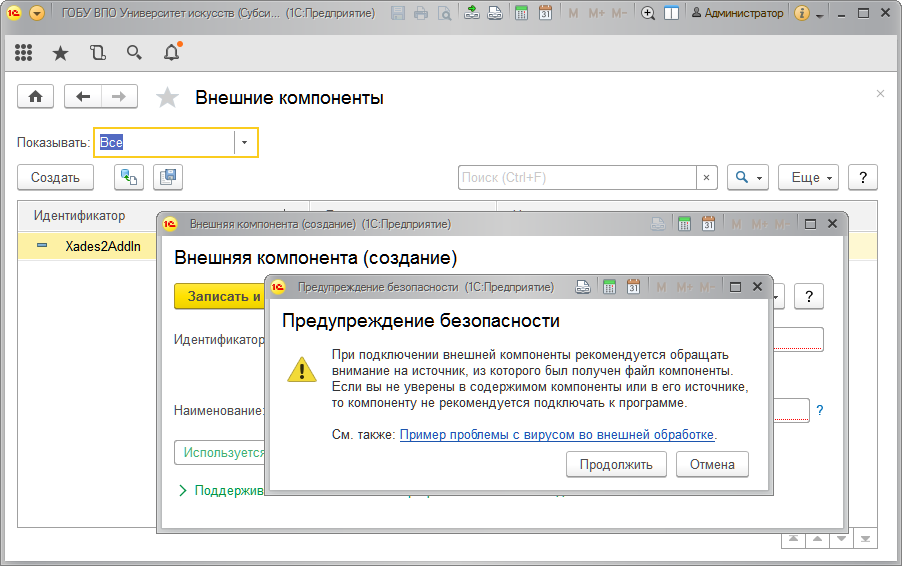
Task: Open calculator in security warning title bar
Action: (609, 286)
